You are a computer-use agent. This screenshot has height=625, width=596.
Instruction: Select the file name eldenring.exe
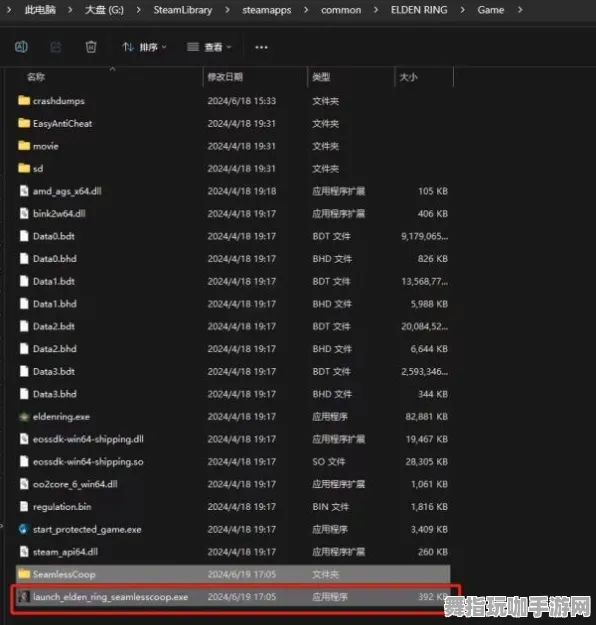click(x=61, y=417)
